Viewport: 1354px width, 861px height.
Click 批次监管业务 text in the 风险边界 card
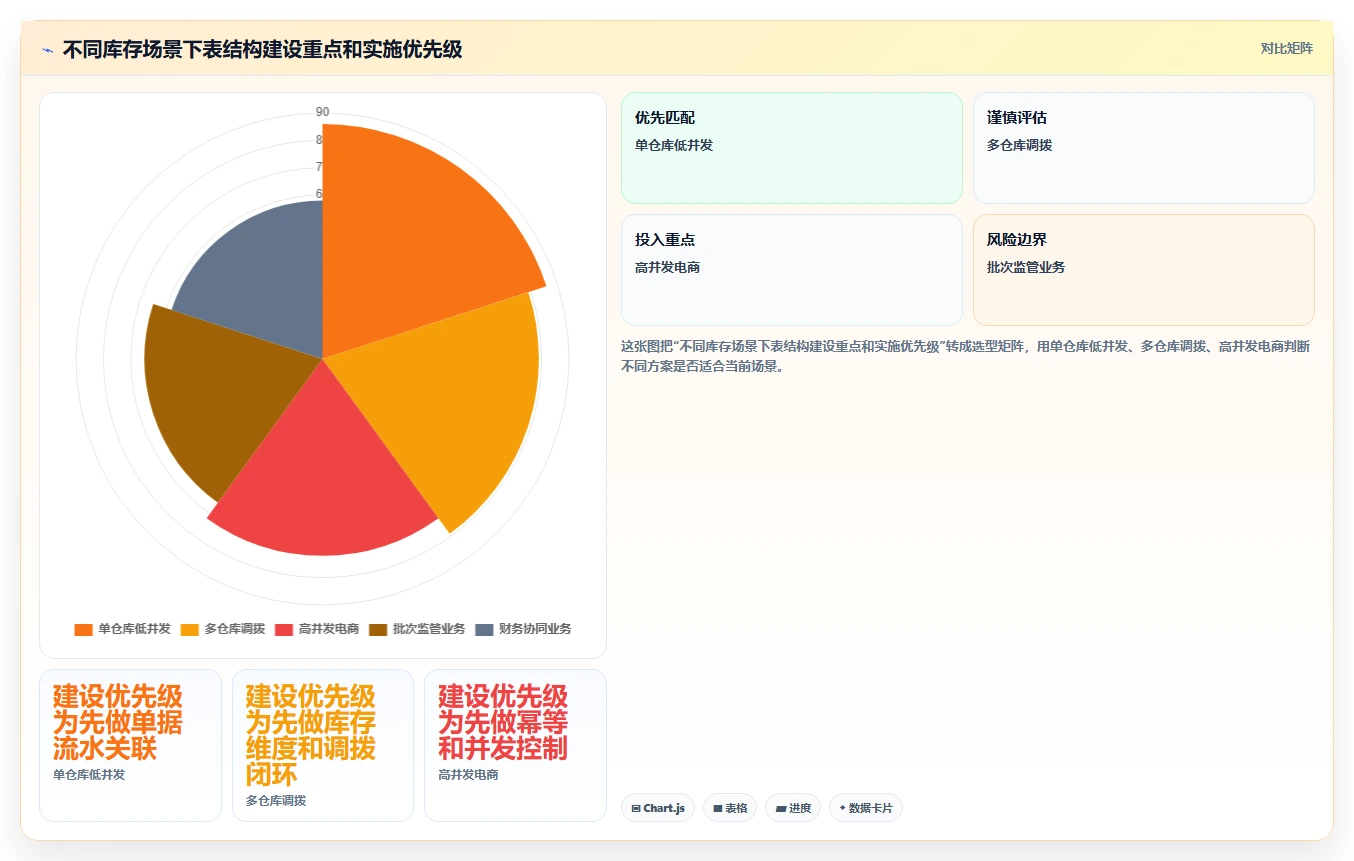(x=1026, y=268)
